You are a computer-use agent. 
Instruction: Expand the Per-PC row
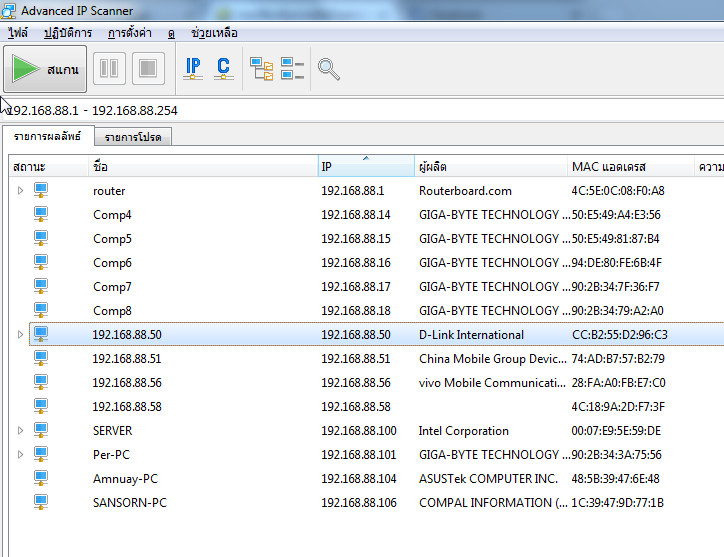click(x=20, y=454)
